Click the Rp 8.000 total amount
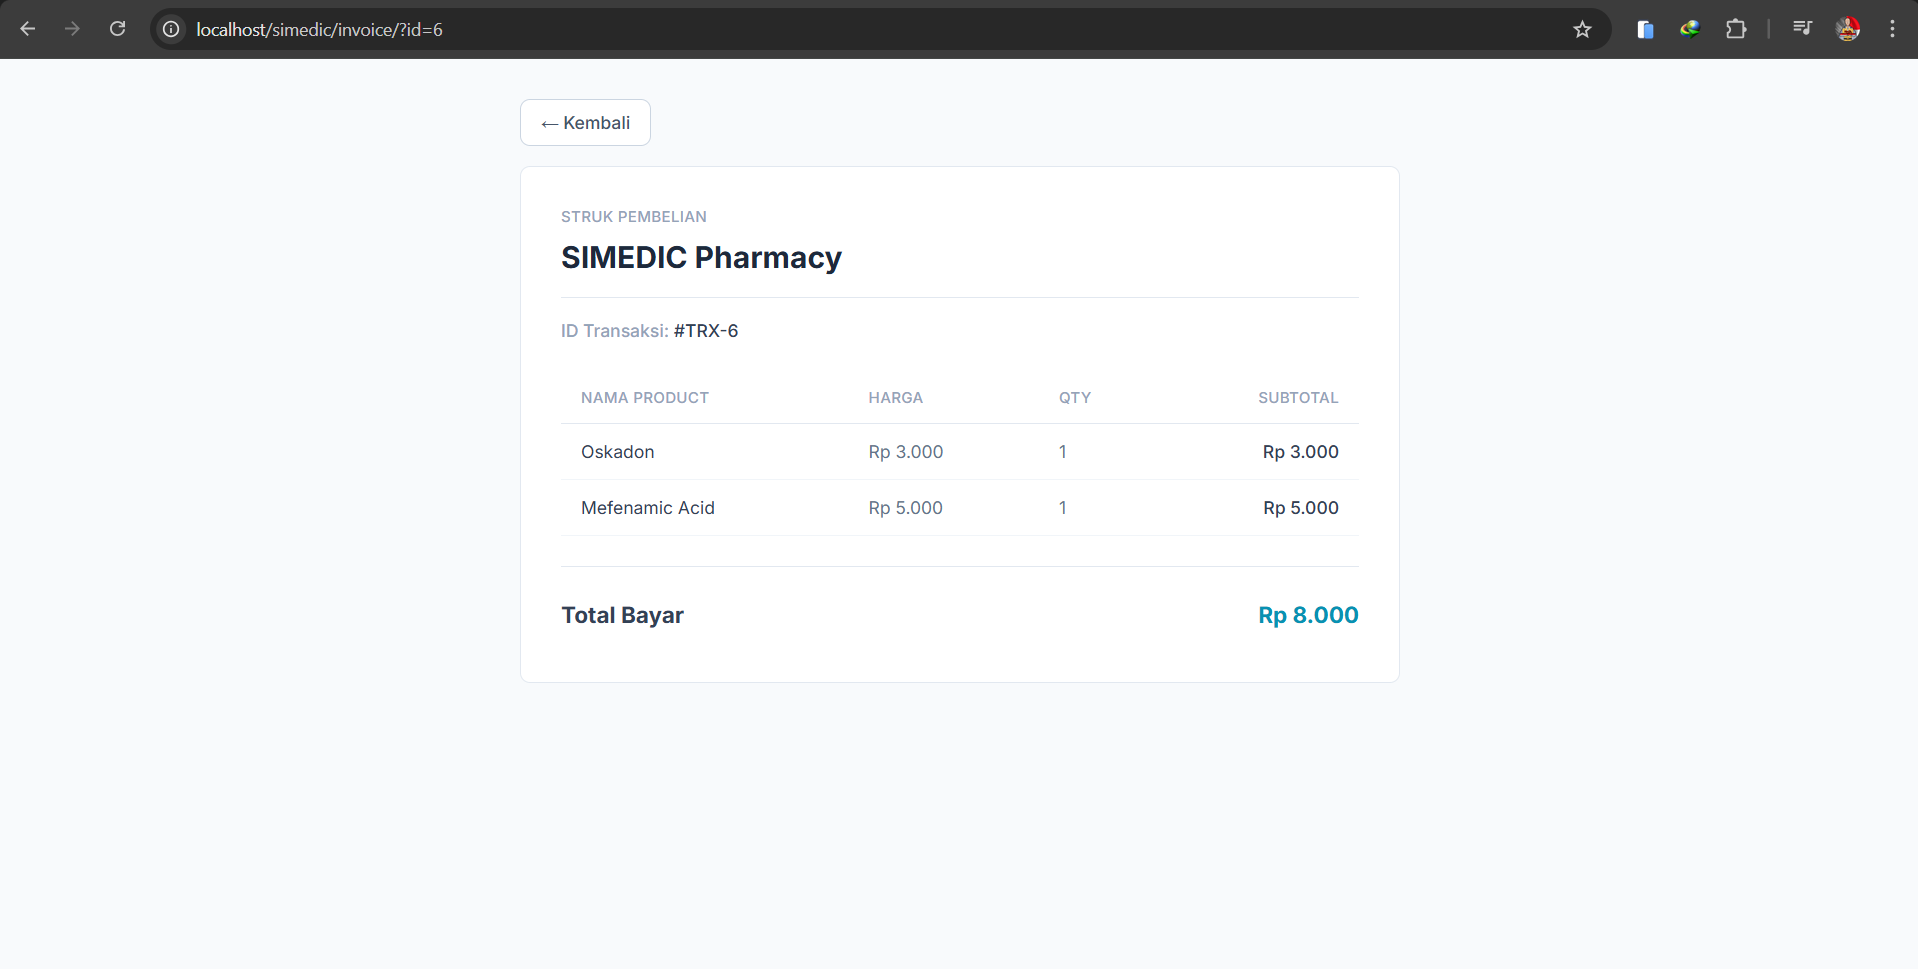The height and width of the screenshot is (969, 1918). [x=1308, y=615]
